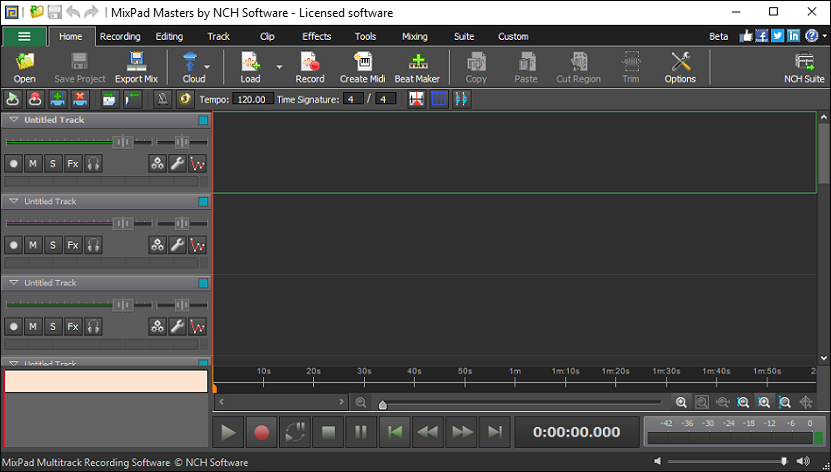Click the green plus add track icon
The height and width of the screenshot is (472, 831).
coord(57,99)
